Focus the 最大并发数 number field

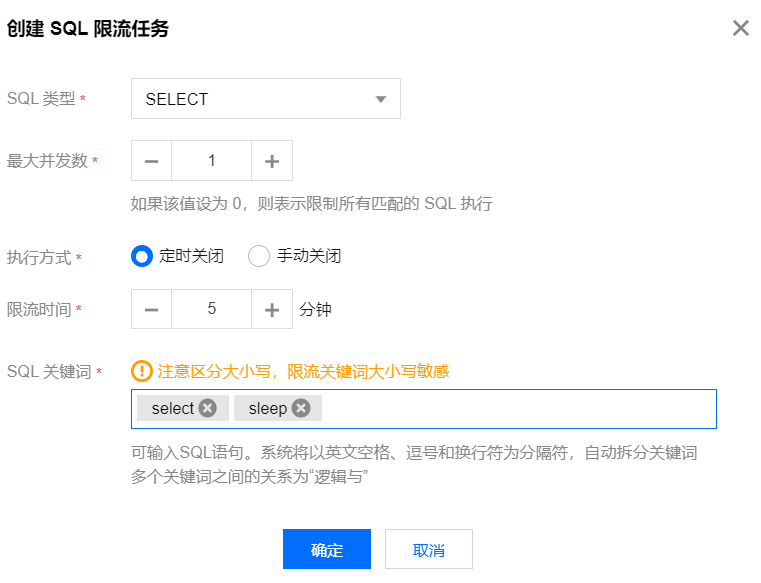[212, 161]
